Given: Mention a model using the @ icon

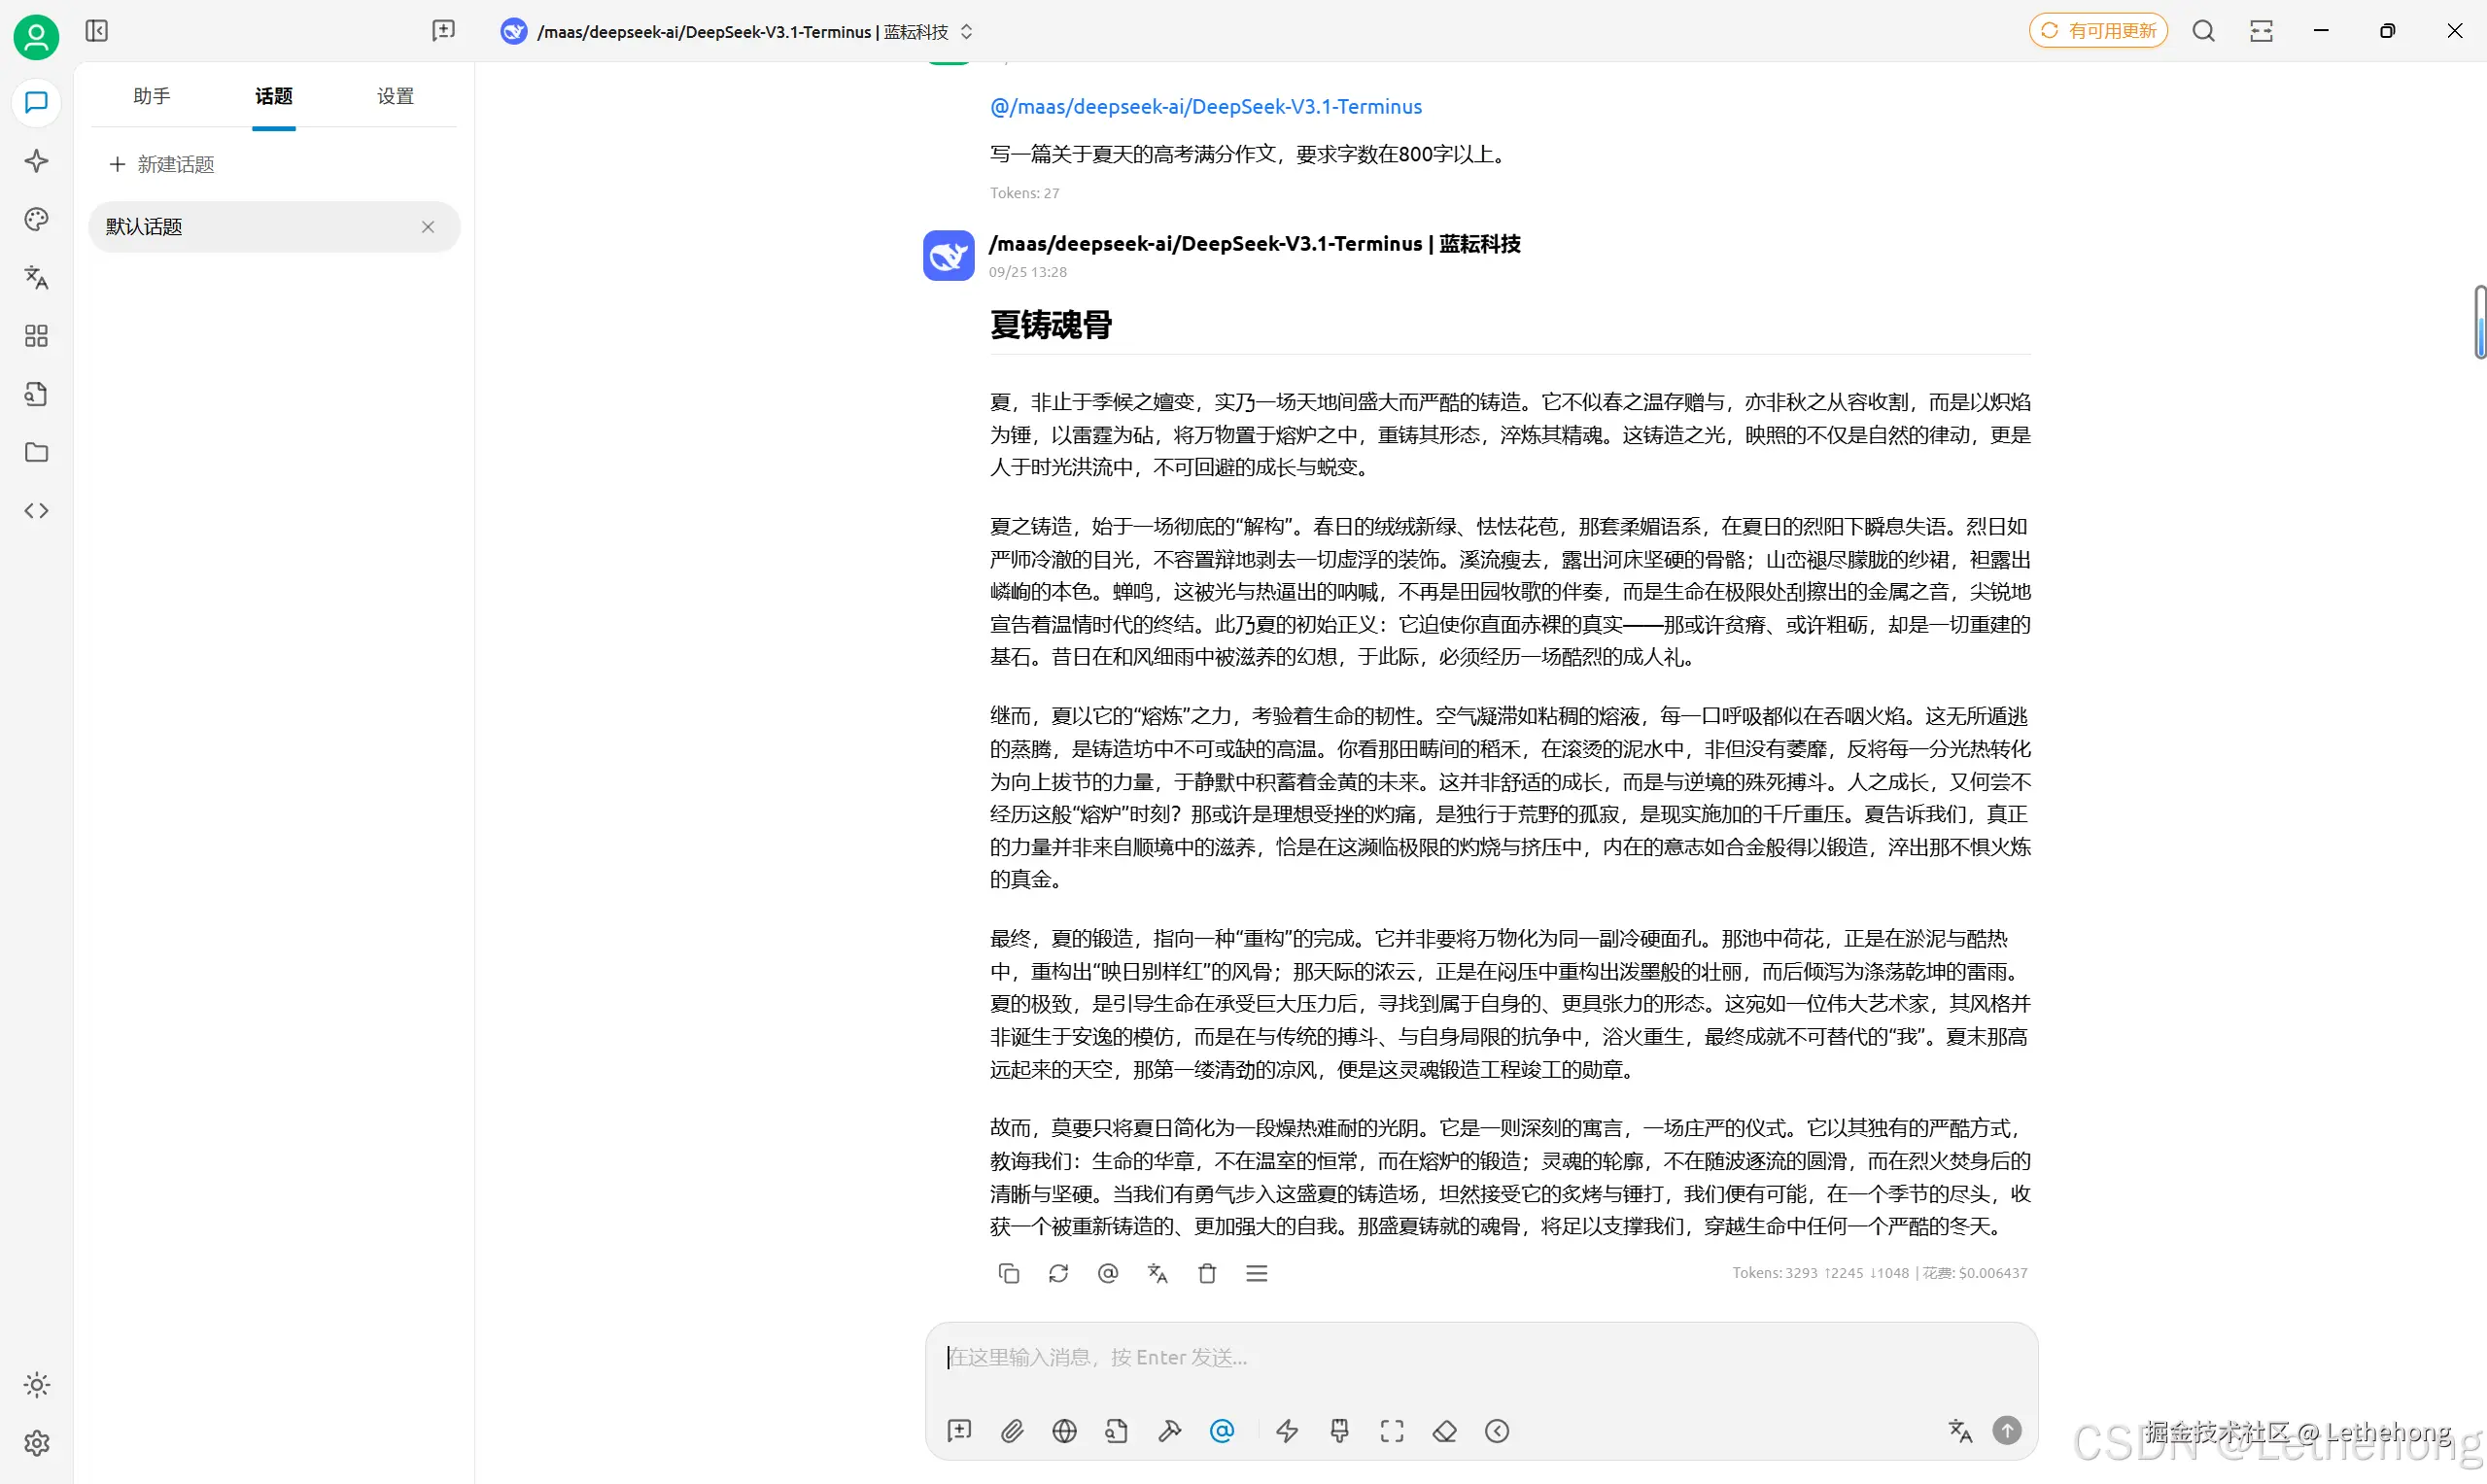Looking at the screenshot, I should pyautogui.click(x=1222, y=1431).
